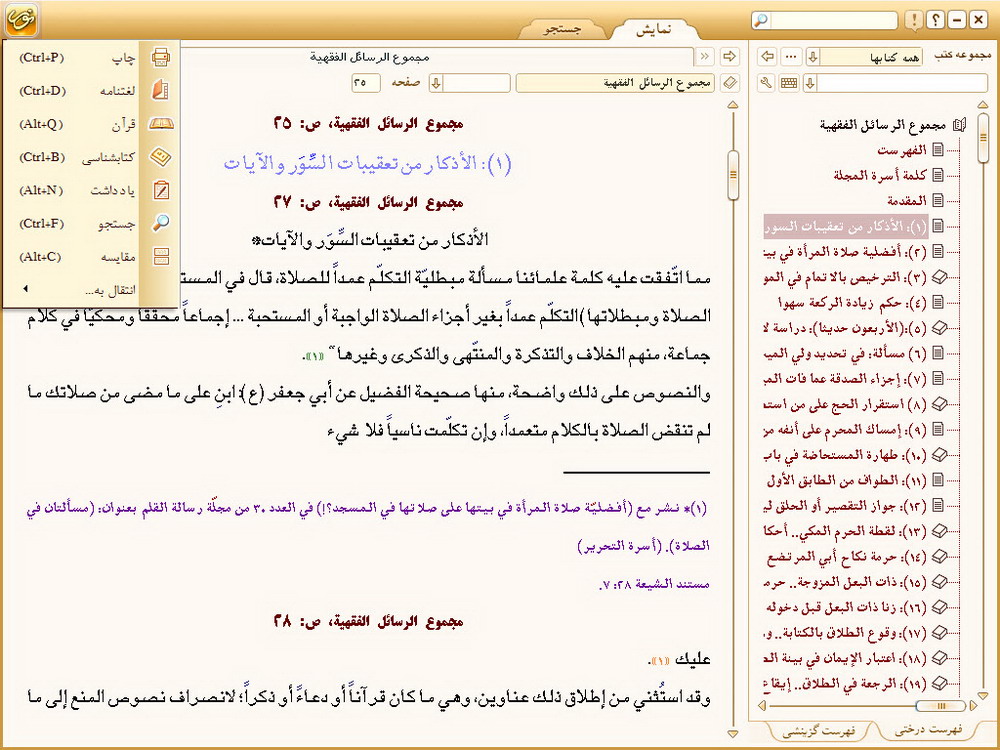Click the notepad icon beside یادداشت

161,190
